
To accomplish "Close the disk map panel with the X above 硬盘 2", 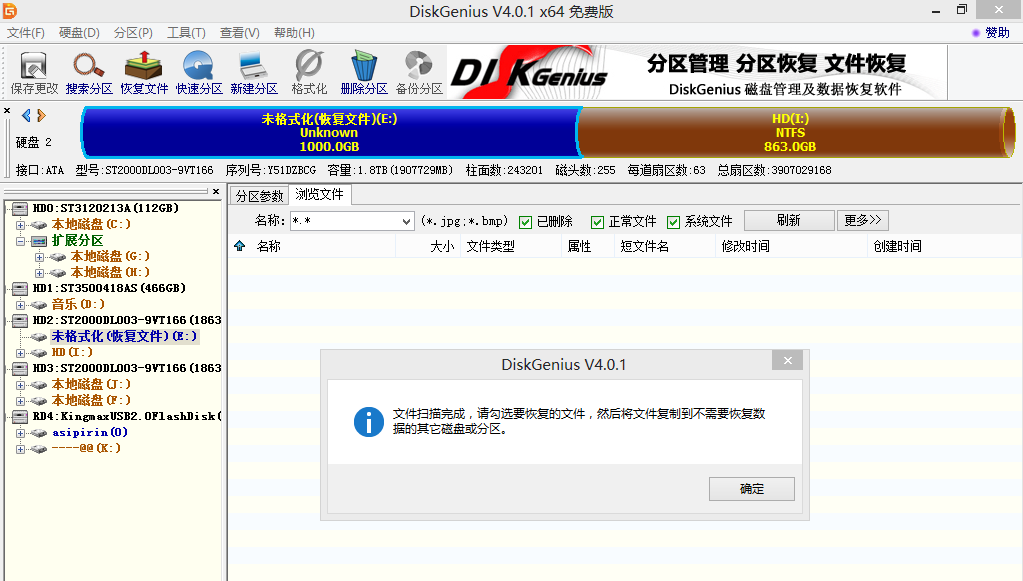I will click(7, 111).
